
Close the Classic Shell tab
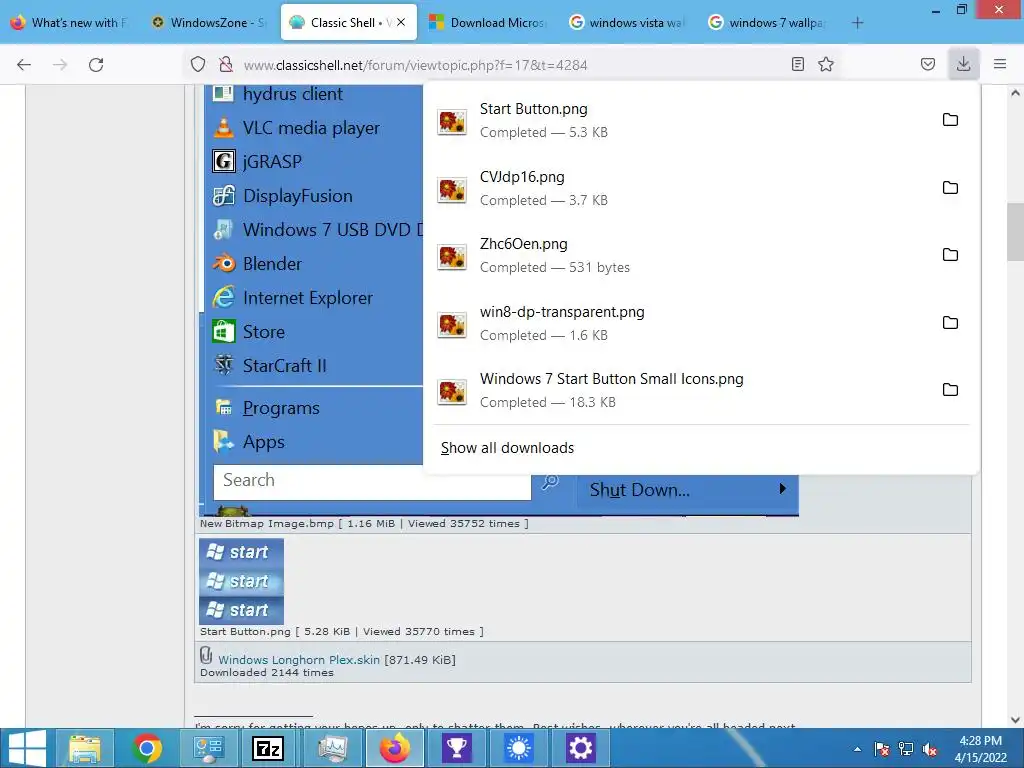(401, 22)
